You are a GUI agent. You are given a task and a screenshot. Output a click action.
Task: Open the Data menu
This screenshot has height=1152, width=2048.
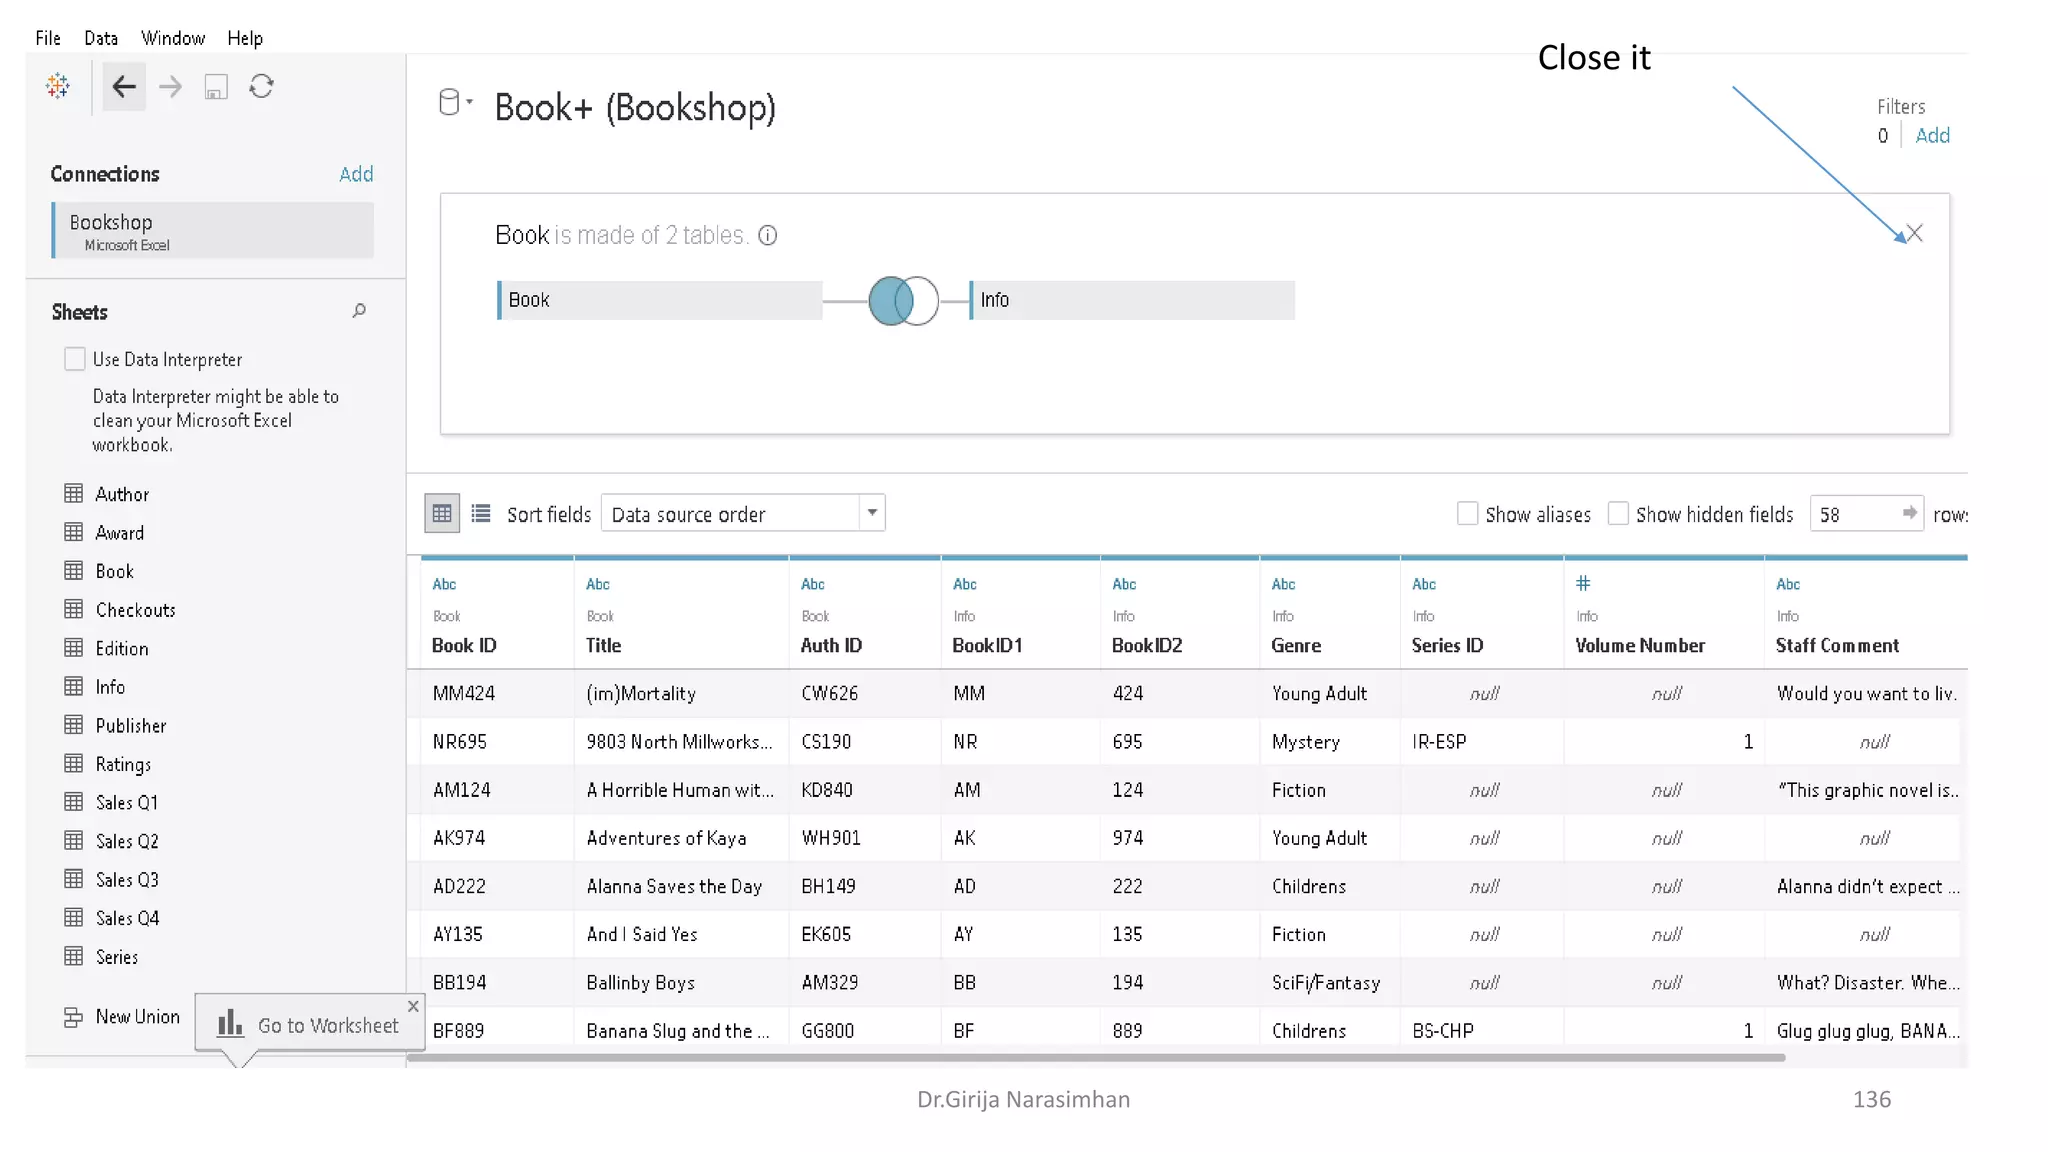(x=101, y=38)
